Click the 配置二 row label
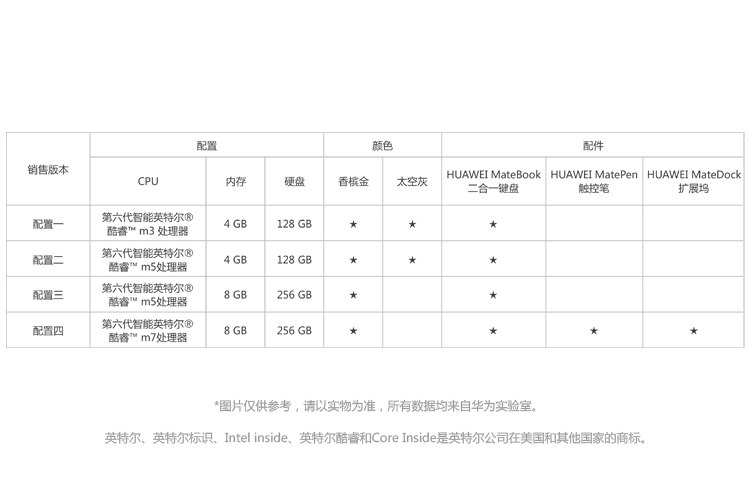750x482 pixels. pos(48,259)
